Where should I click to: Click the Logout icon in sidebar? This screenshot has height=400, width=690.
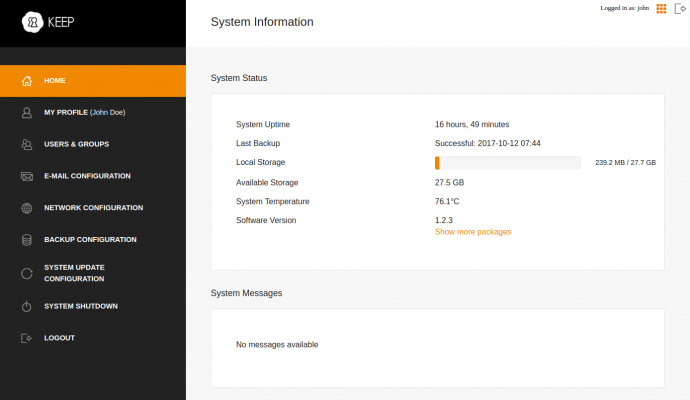pyautogui.click(x=26, y=338)
